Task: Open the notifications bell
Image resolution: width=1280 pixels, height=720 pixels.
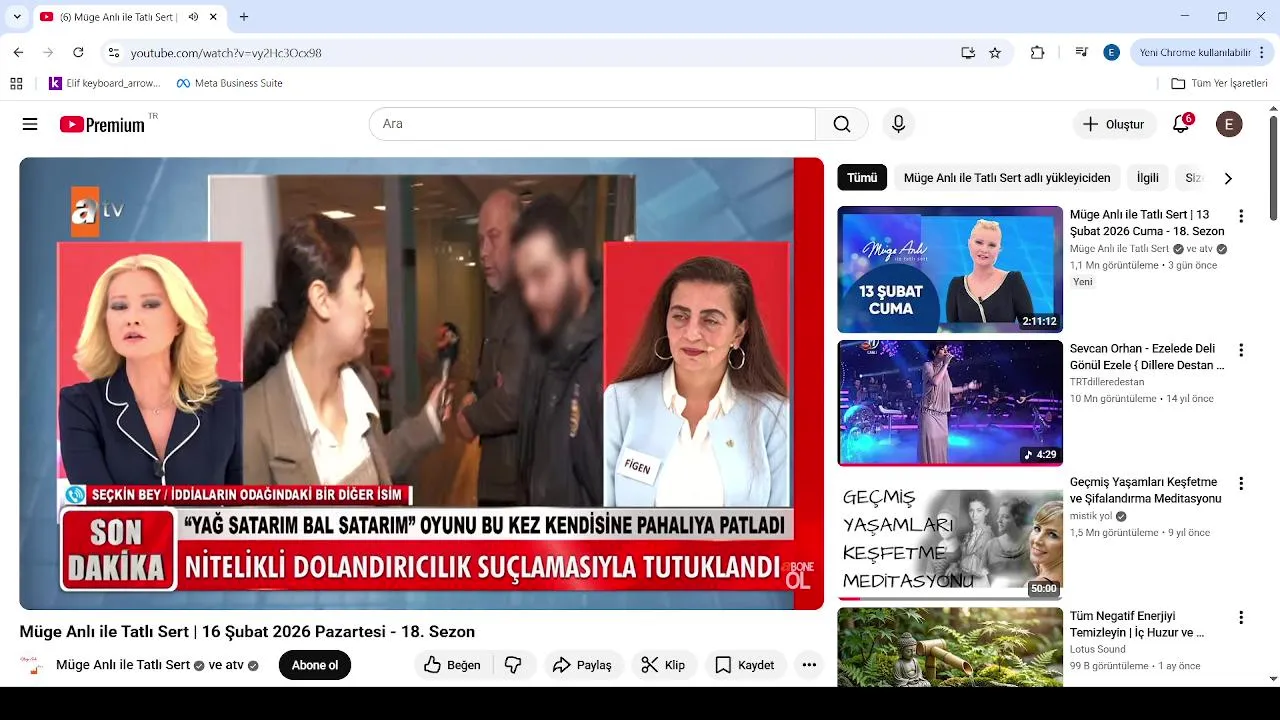Action: (1181, 124)
